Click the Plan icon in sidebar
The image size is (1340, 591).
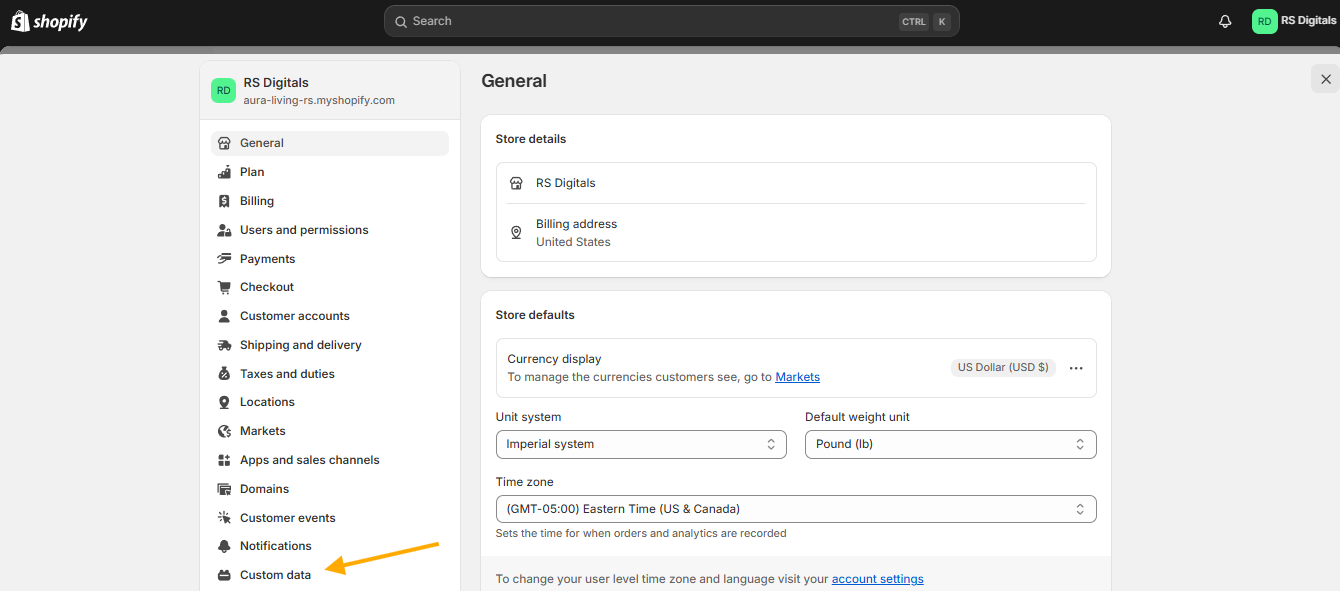point(224,172)
